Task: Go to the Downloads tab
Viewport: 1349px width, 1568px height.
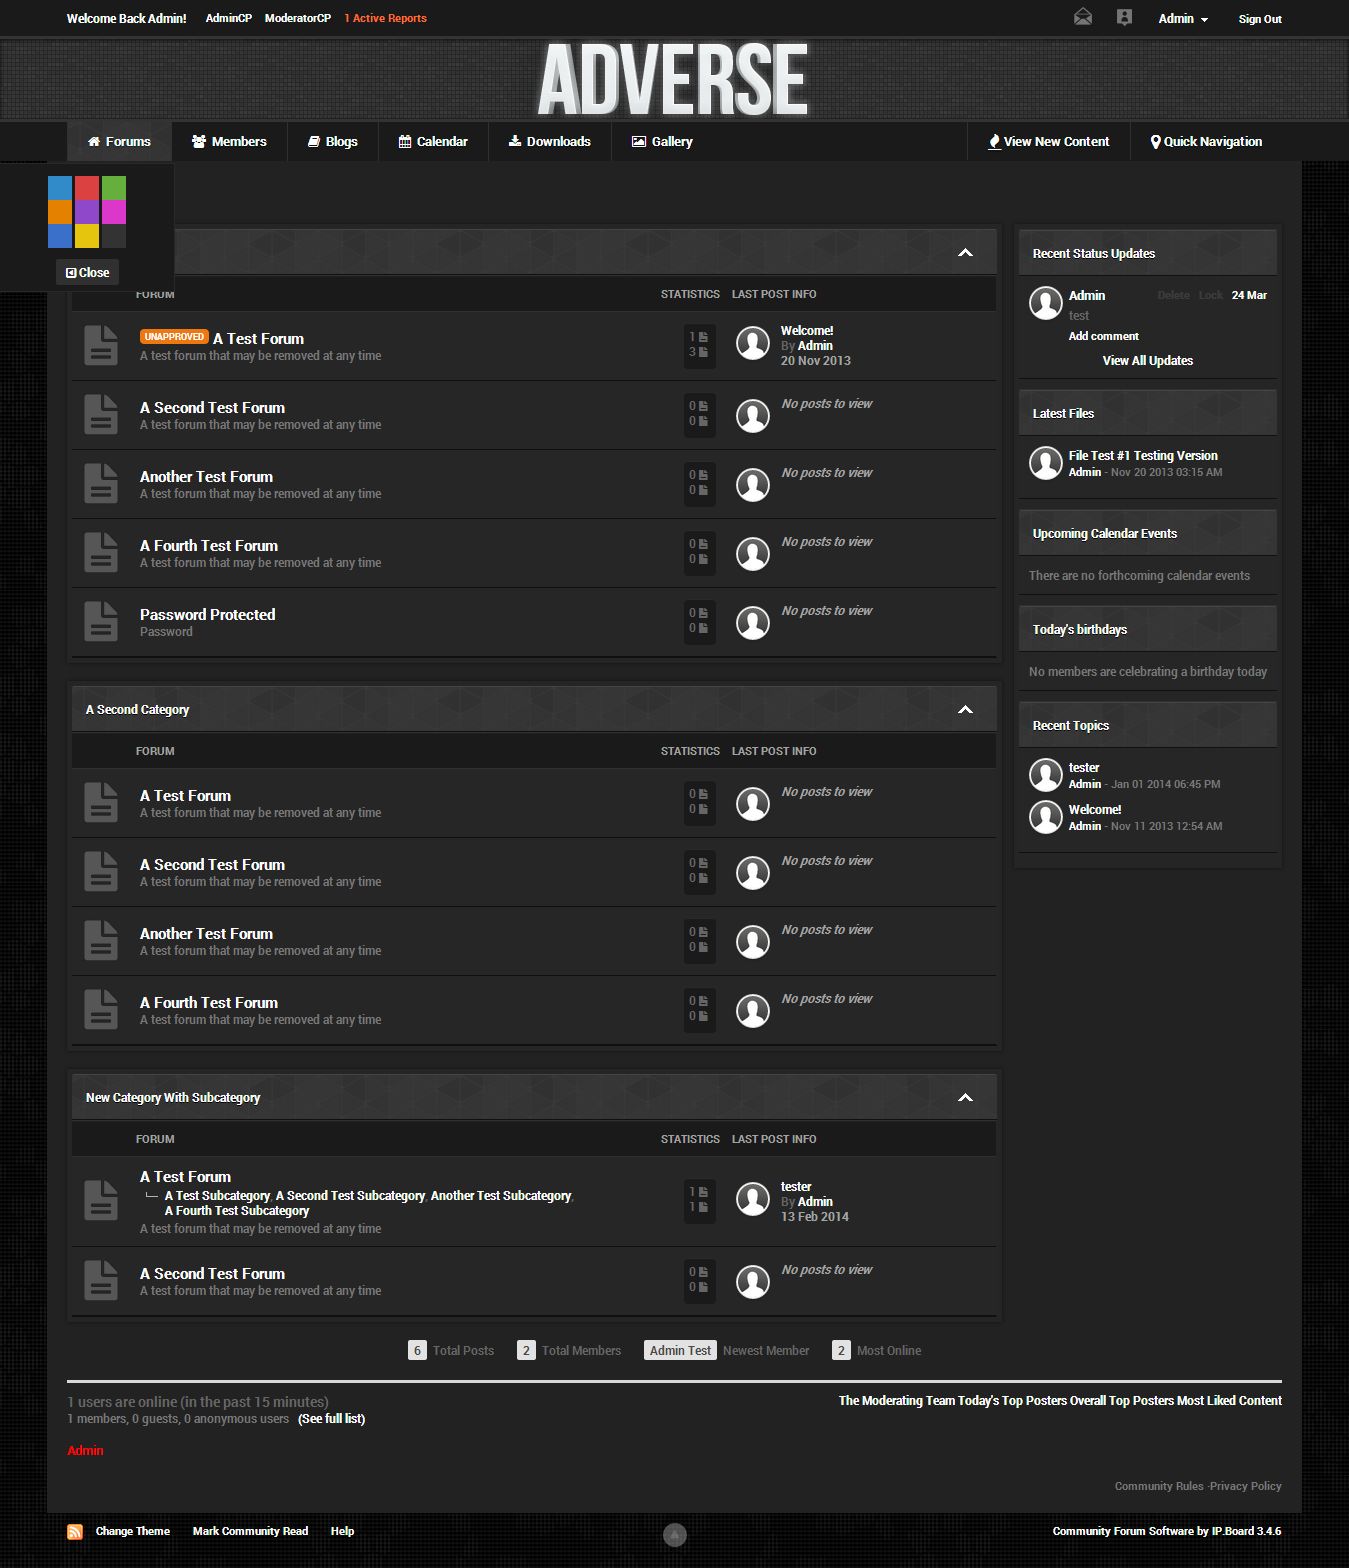Action: (x=549, y=142)
